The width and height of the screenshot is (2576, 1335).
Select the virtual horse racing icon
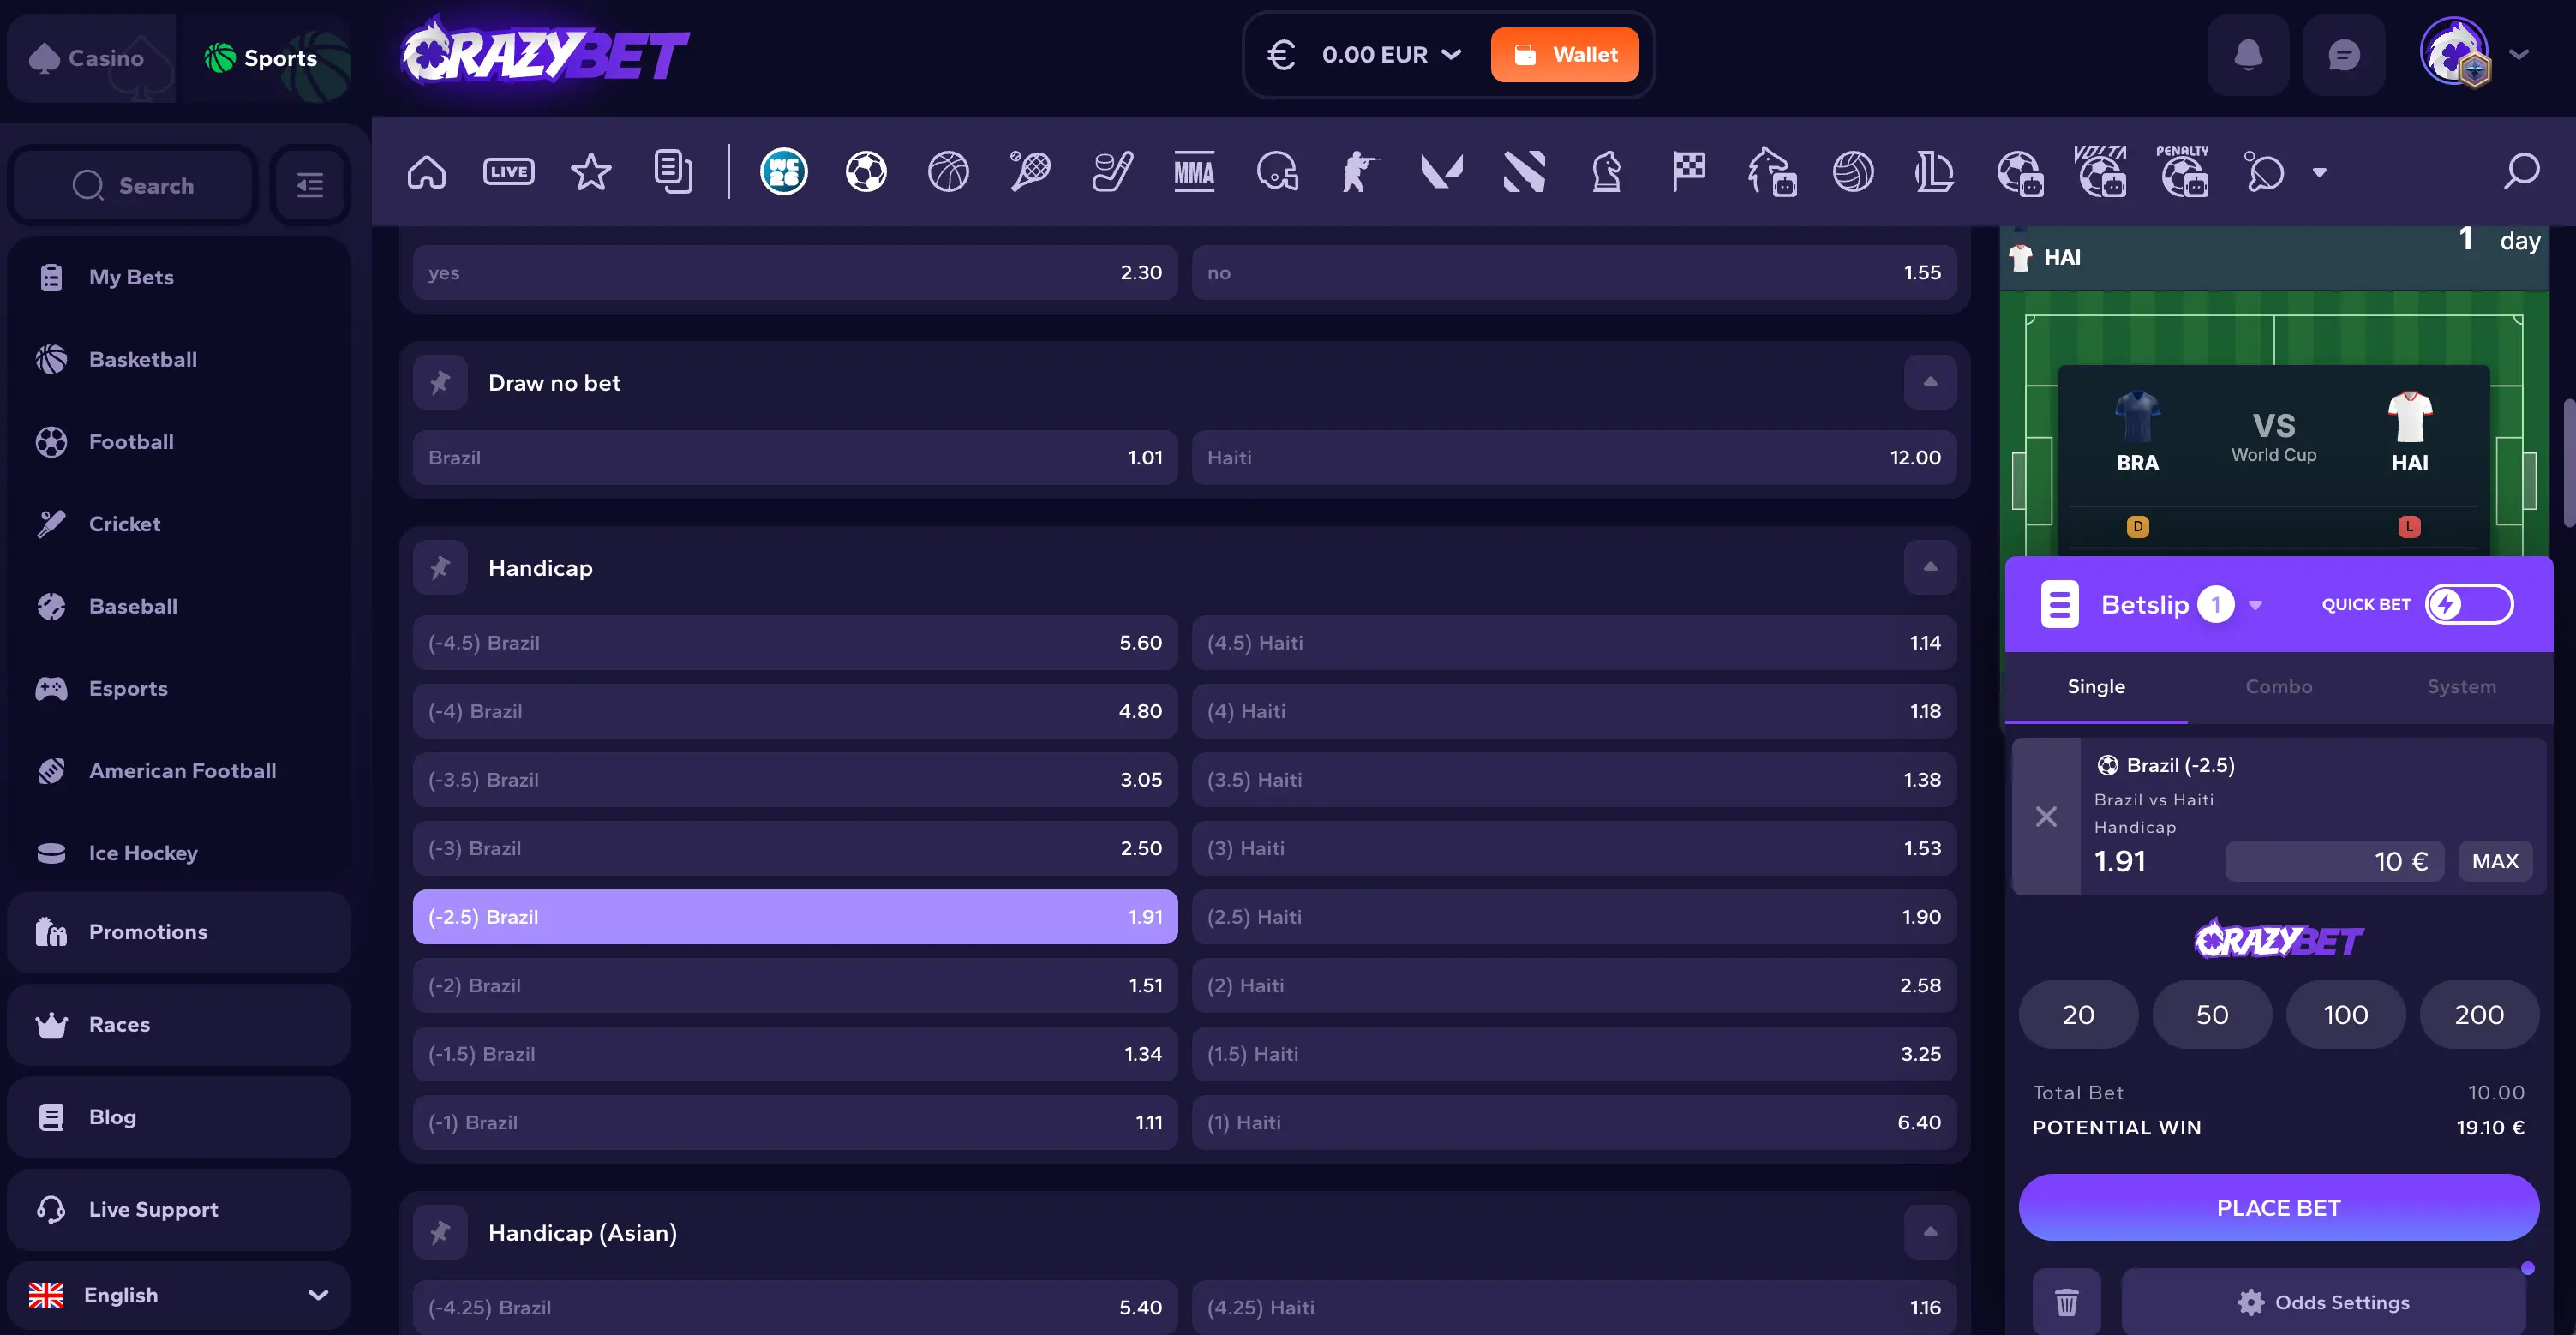click(1771, 172)
